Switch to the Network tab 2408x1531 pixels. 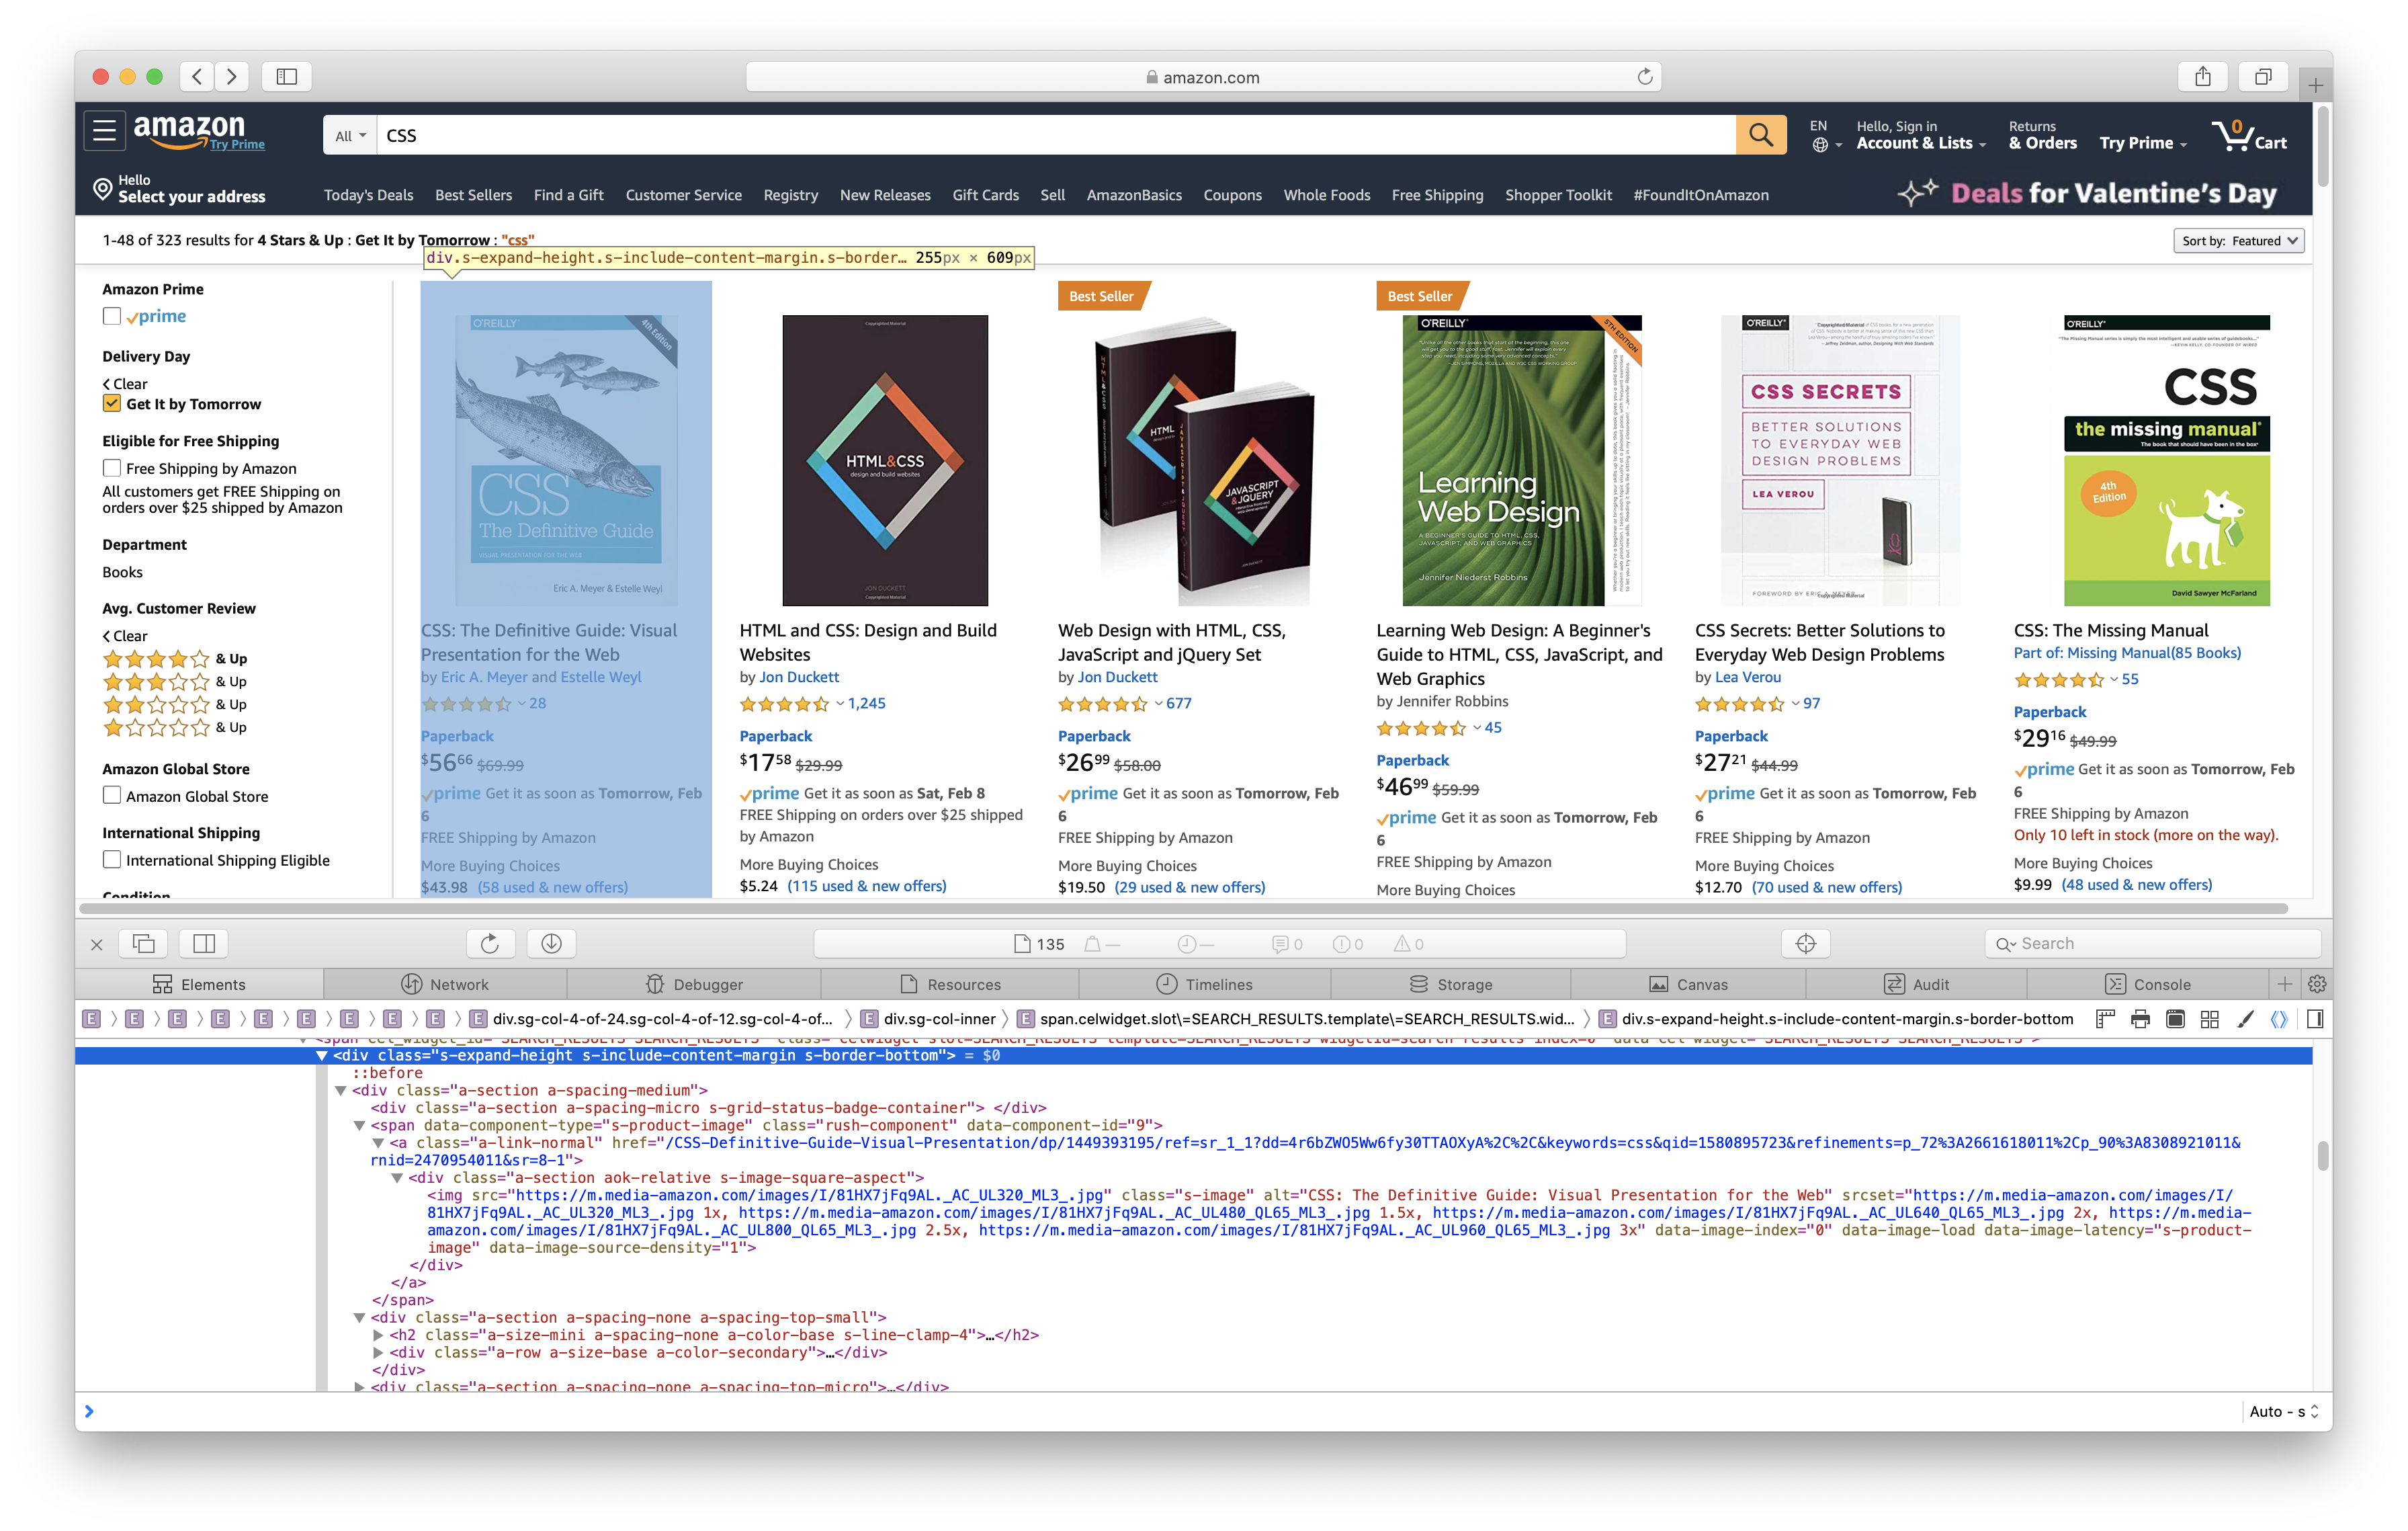445,984
